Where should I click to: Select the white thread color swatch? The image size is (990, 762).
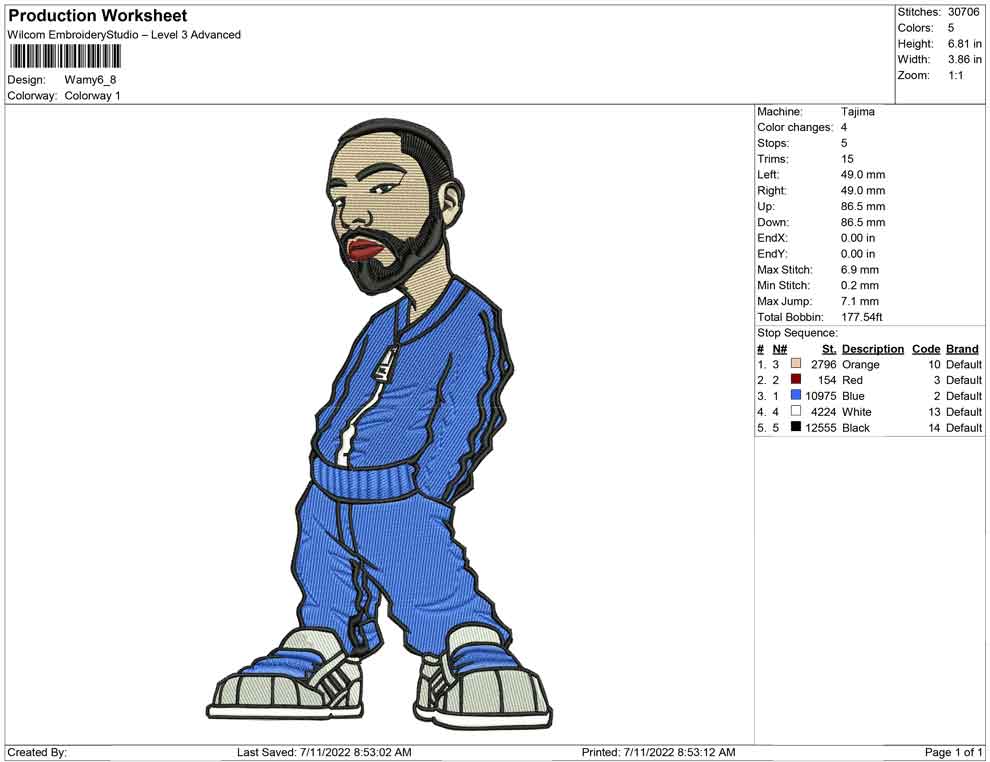coord(796,412)
